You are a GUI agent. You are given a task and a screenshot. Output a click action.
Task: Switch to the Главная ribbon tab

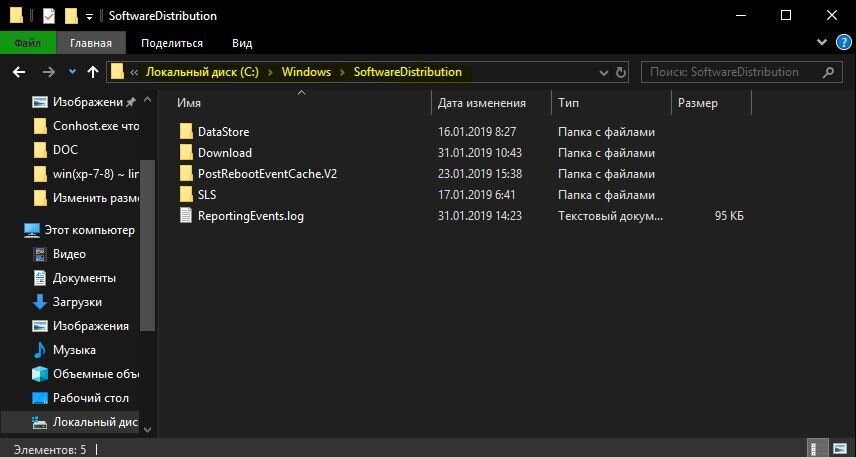pos(91,43)
